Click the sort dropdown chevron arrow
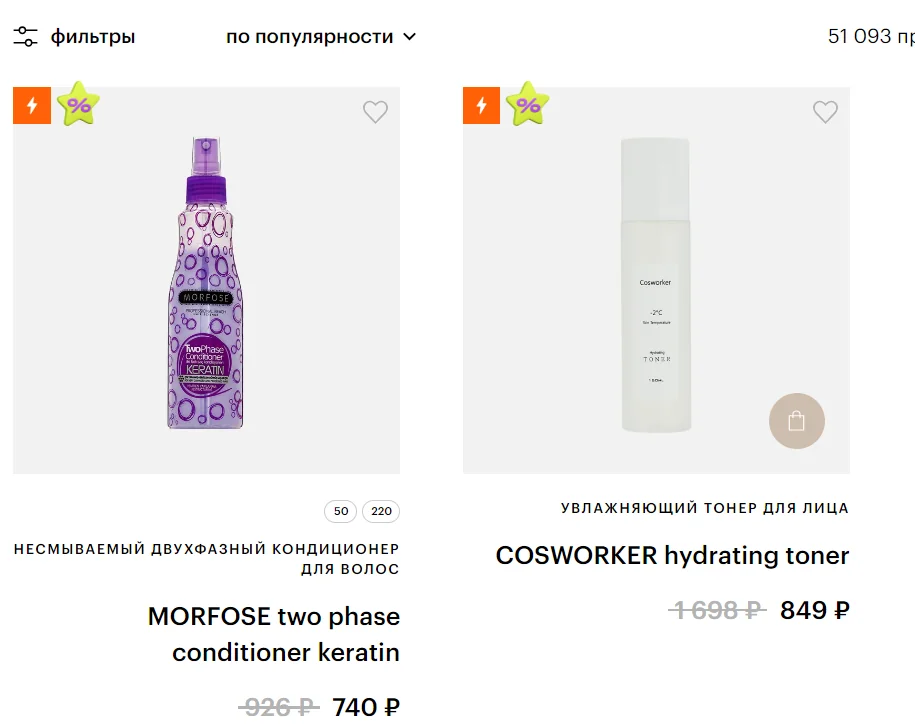915x725 pixels. point(410,36)
